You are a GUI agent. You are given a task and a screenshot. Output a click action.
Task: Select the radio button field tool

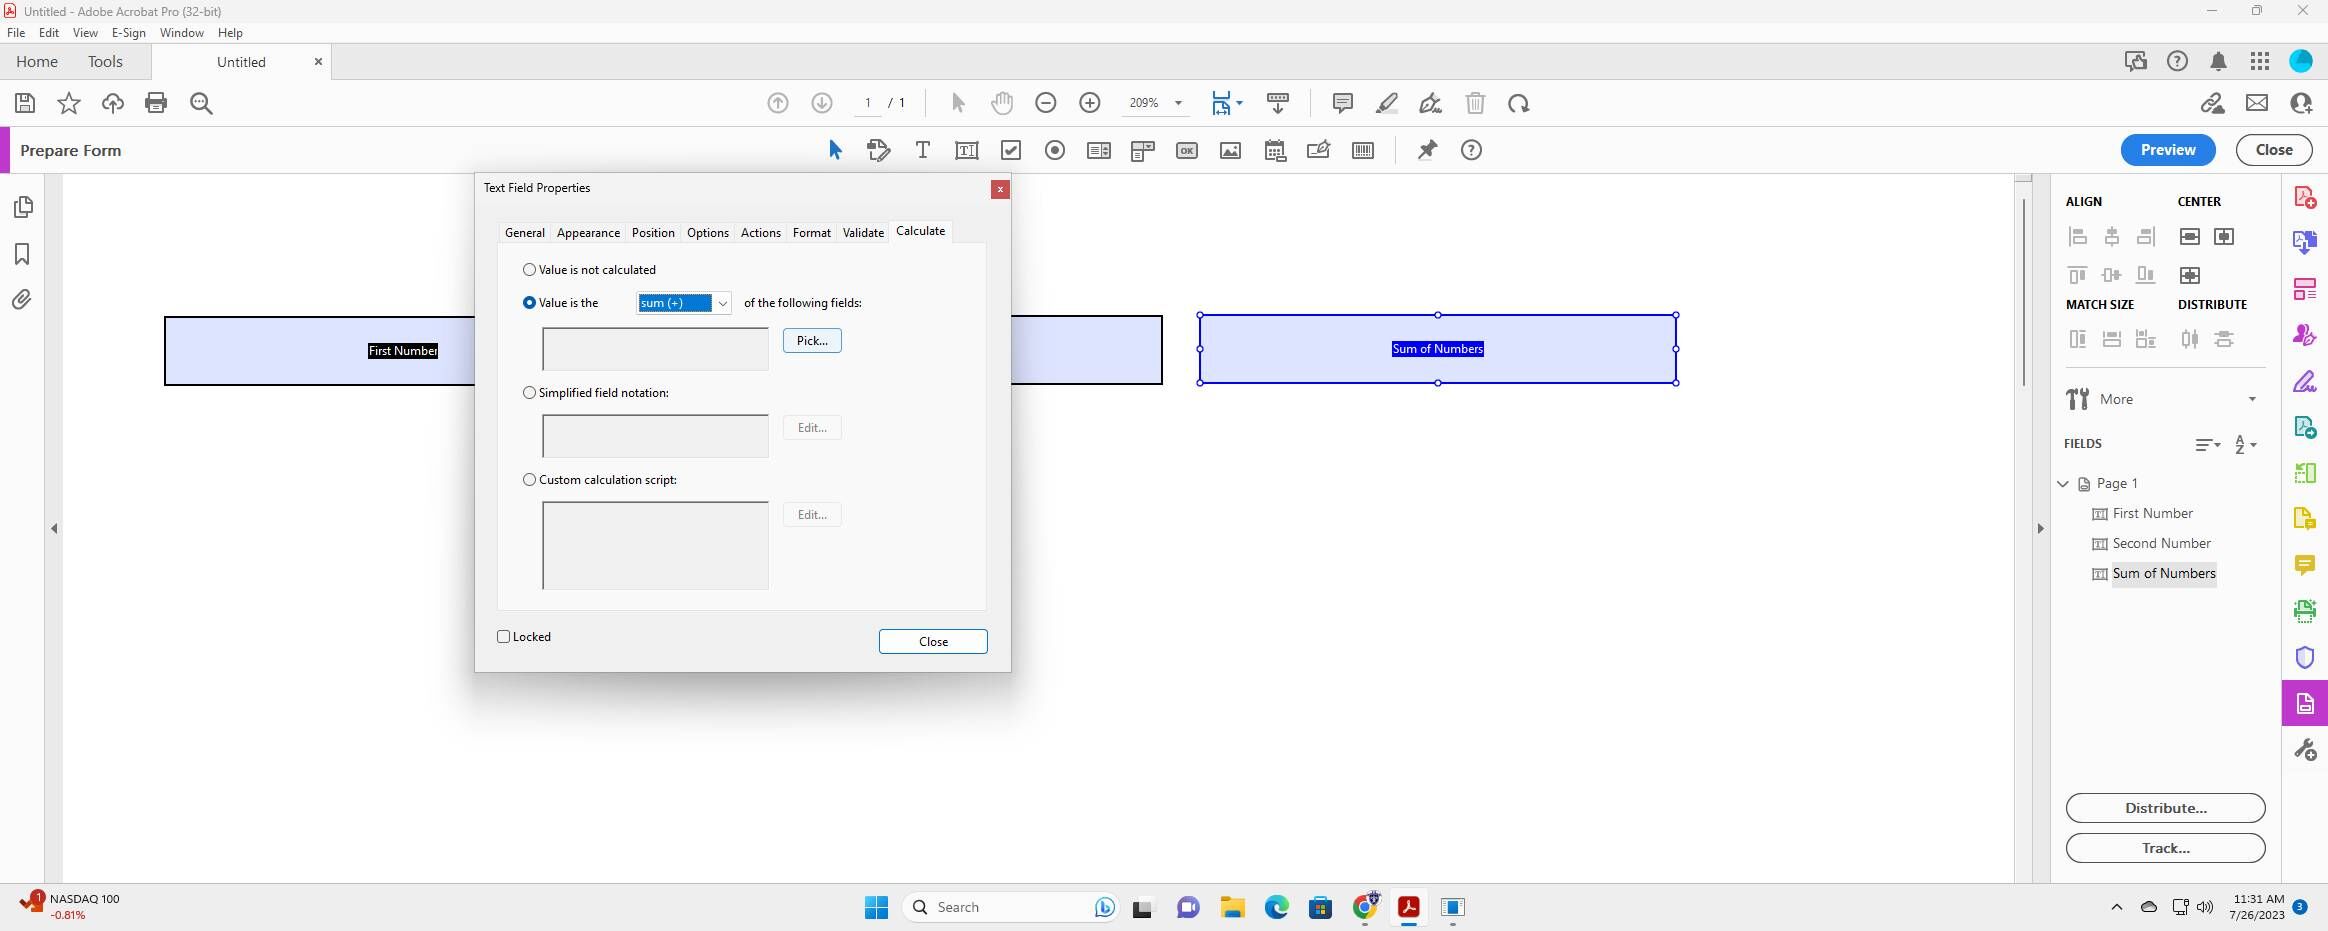point(1055,150)
